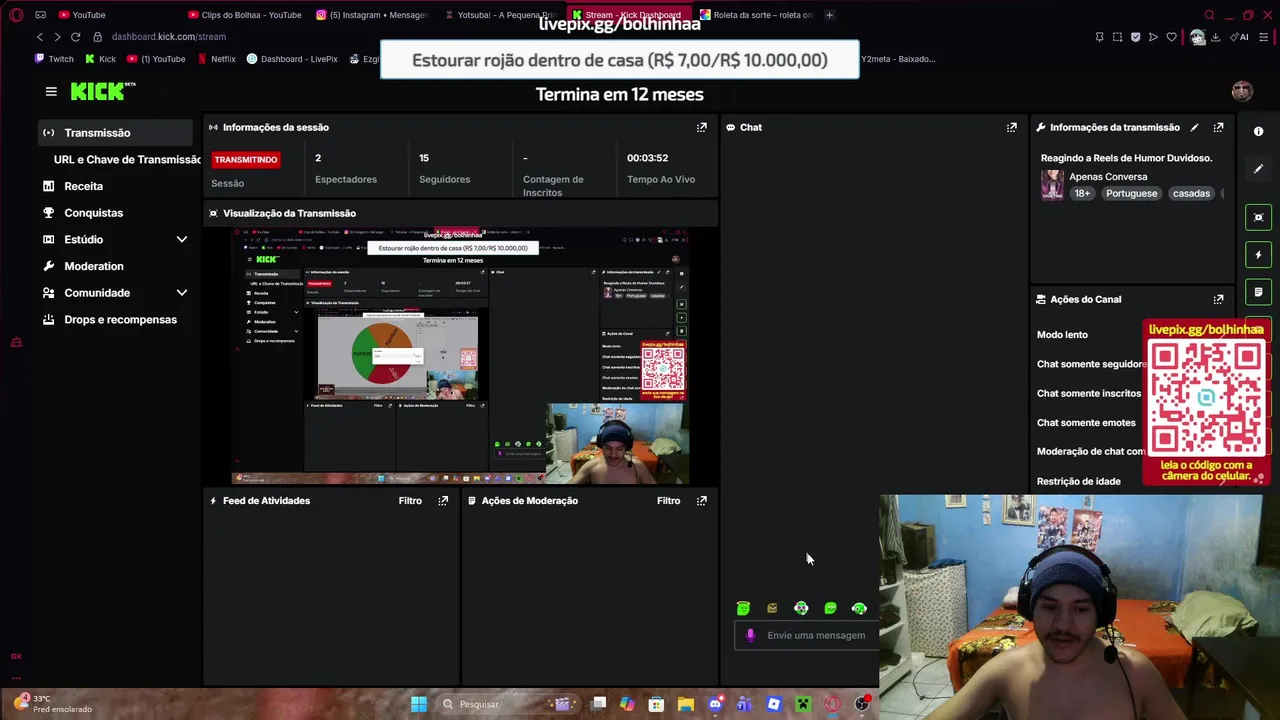Image resolution: width=1280 pixels, height=720 pixels.
Task: Open File Explorer from the taskbar
Action: (686, 704)
